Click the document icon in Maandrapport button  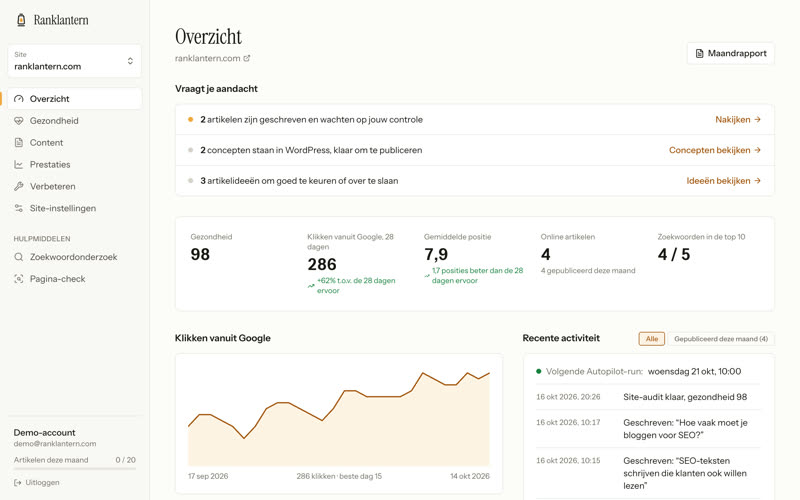(699, 54)
